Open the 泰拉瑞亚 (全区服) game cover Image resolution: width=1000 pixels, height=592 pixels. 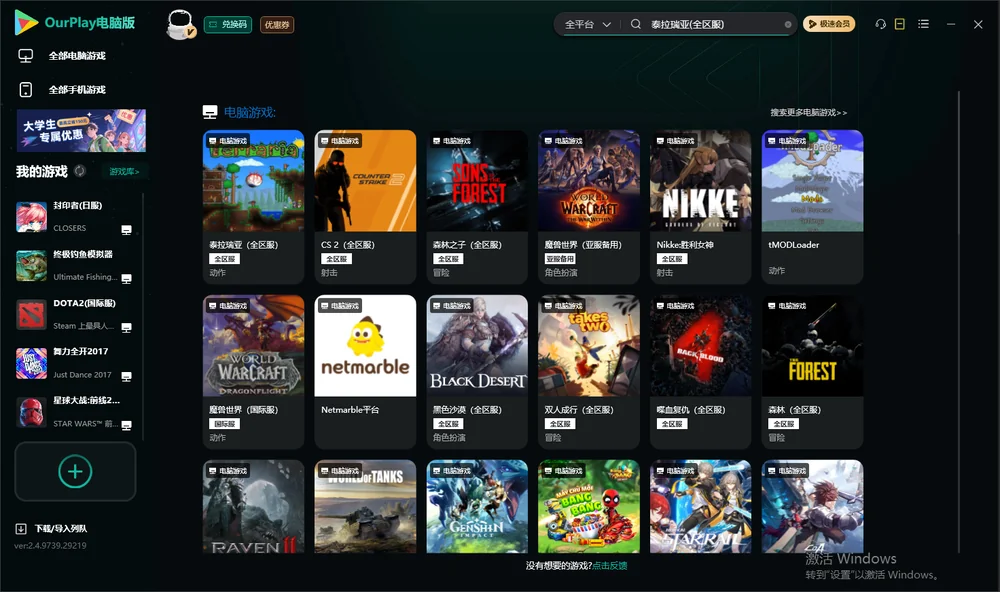[x=254, y=181]
